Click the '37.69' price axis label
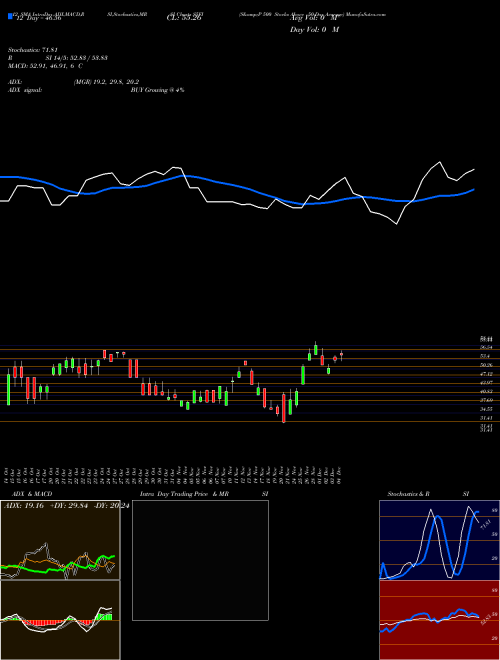The height and width of the screenshot is (660, 500). coord(486,400)
